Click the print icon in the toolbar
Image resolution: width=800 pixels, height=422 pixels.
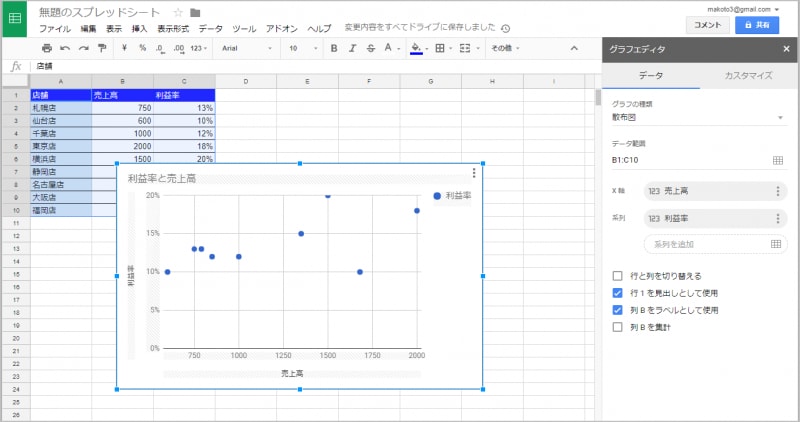[46, 48]
